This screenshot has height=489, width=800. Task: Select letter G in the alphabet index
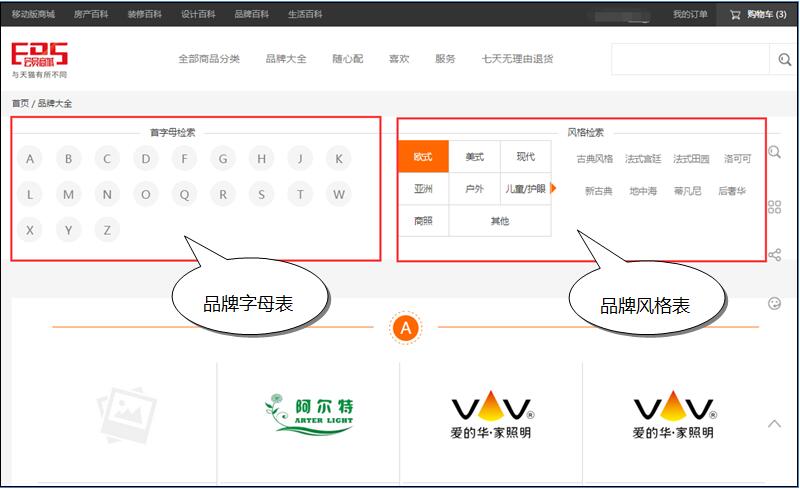223,159
